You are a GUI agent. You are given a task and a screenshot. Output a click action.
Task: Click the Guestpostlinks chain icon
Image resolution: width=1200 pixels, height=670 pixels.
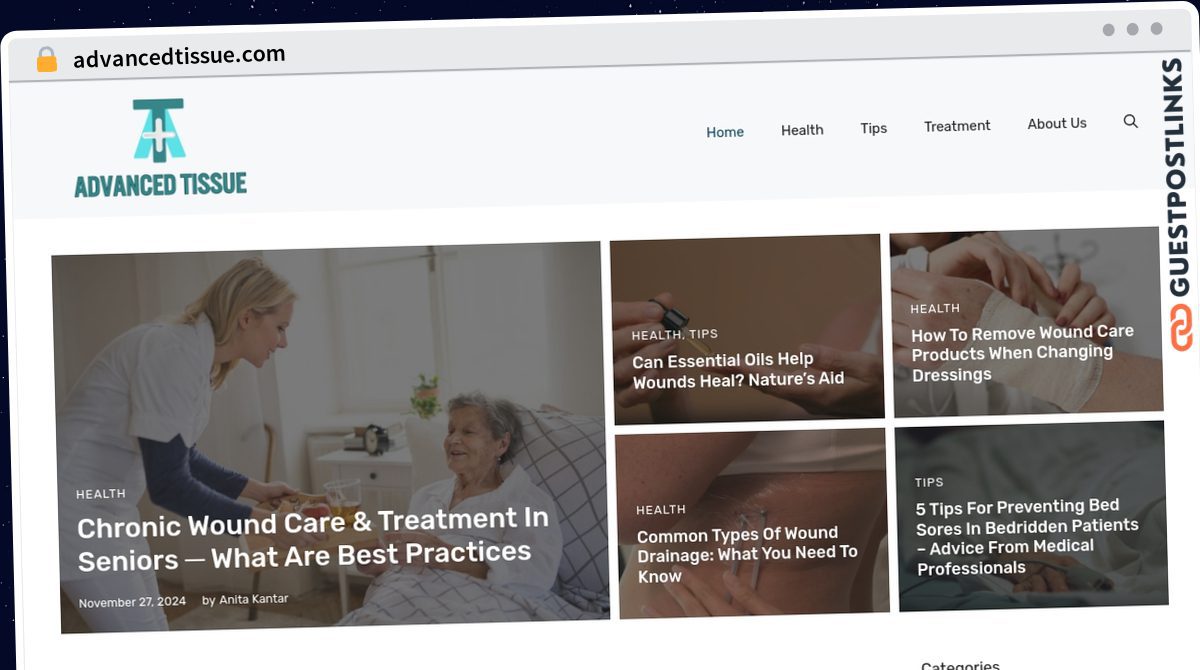[x=1183, y=329]
